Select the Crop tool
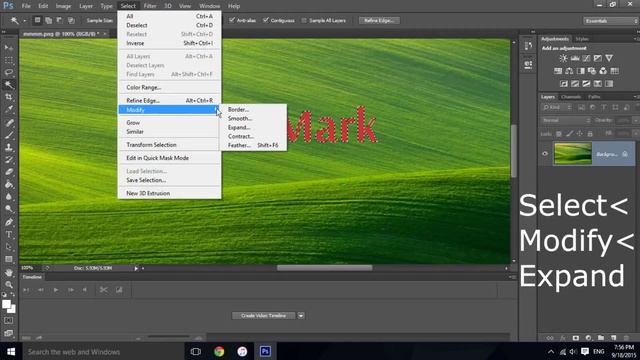 9,97
